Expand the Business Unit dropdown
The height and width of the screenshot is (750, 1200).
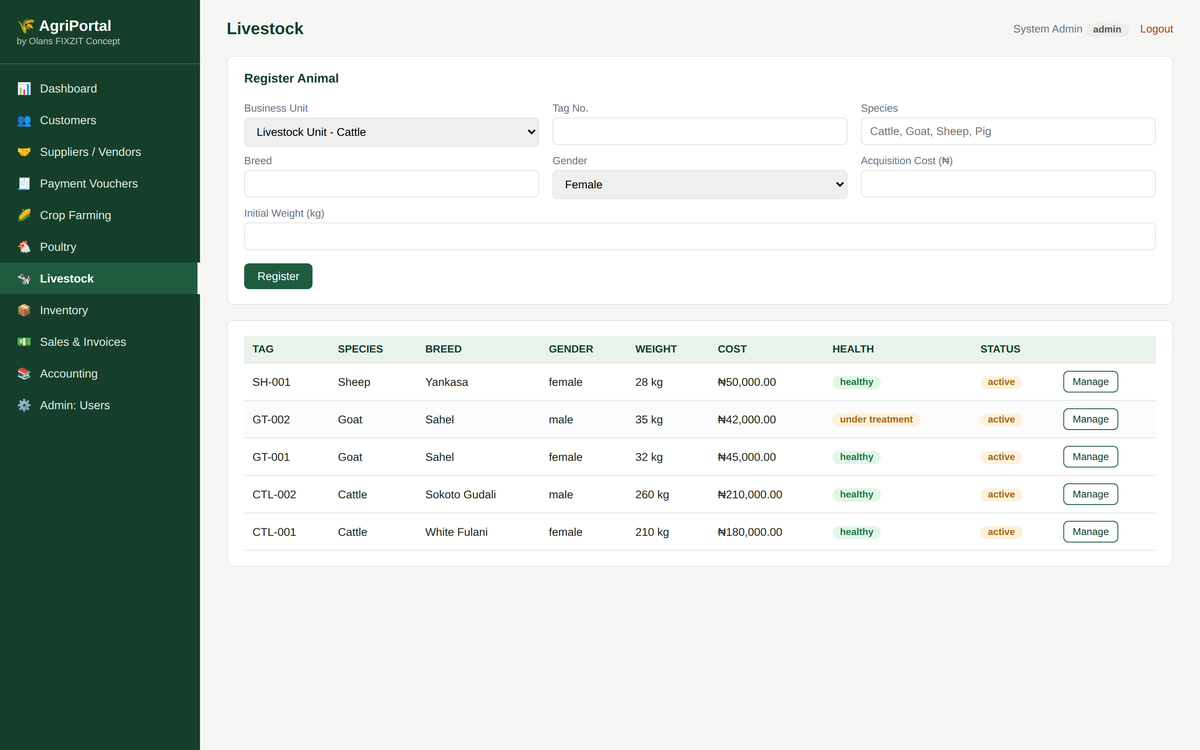(x=391, y=132)
